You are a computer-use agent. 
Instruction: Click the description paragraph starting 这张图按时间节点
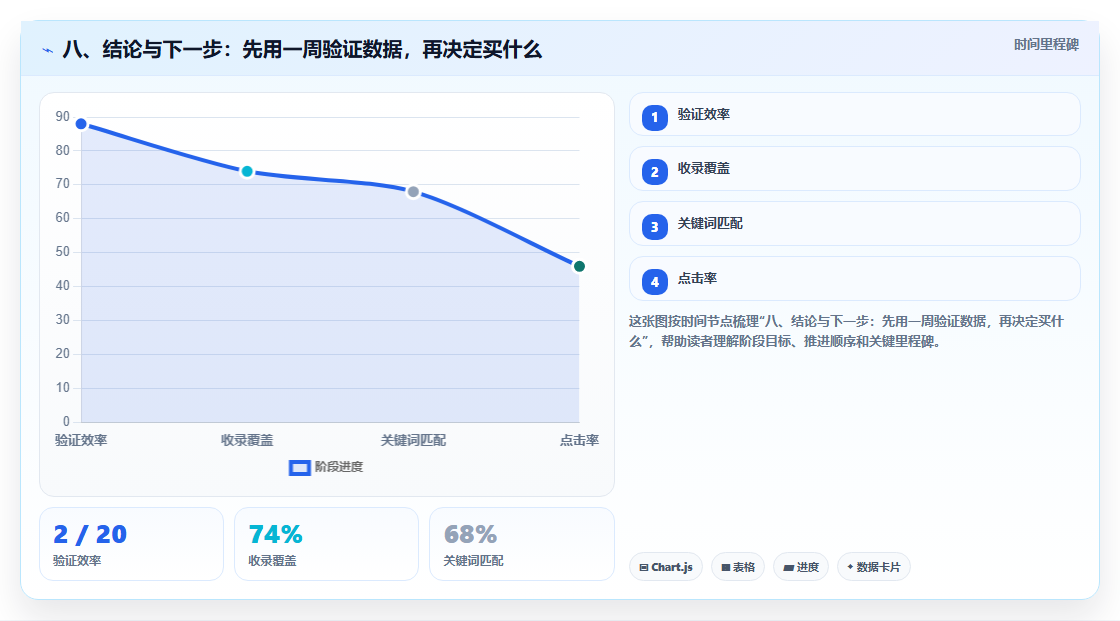846,331
